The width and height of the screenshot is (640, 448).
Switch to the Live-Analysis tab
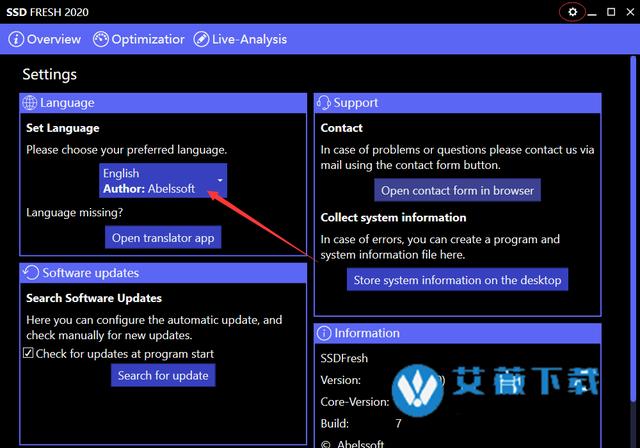click(240, 40)
